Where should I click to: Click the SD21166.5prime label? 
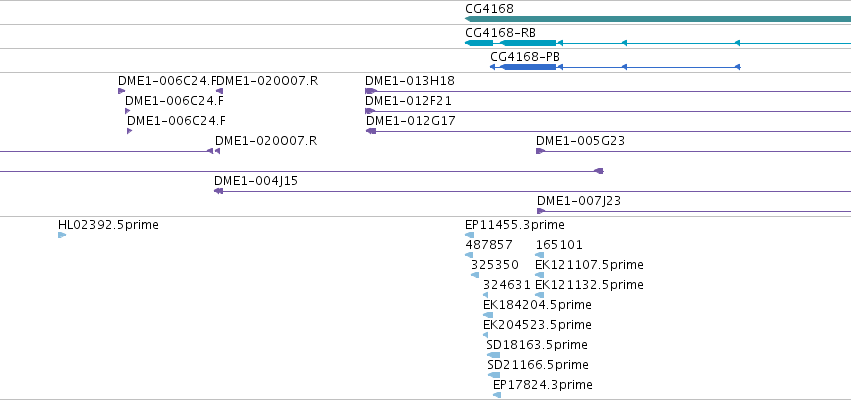[x=538, y=365]
